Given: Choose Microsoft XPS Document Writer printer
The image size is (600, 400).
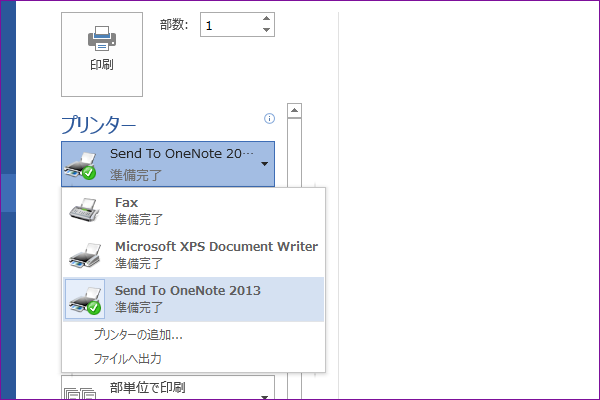Looking at the screenshot, I should 194,255.
